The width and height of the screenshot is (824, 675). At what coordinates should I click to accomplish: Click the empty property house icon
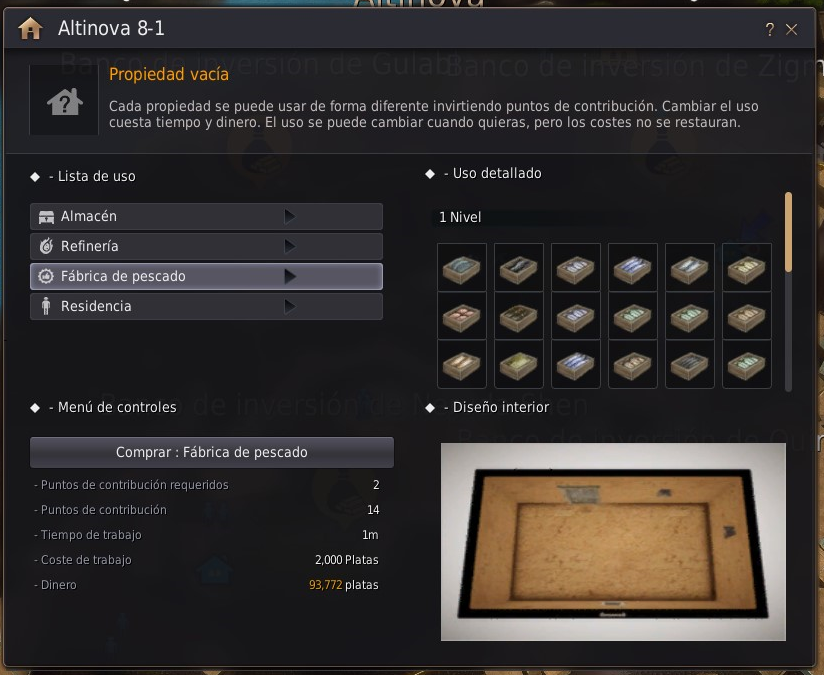click(x=64, y=100)
